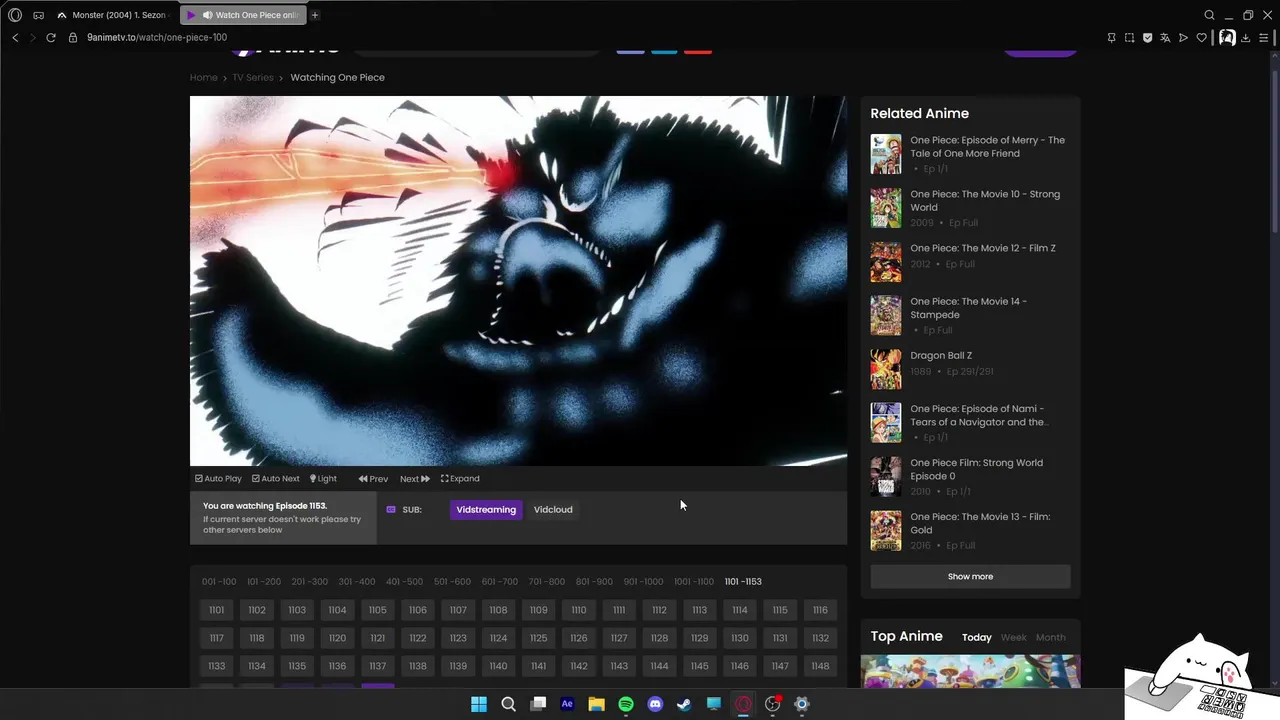1280x720 pixels.
Task: Select the Vidcloud server
Action: [553, 509]
